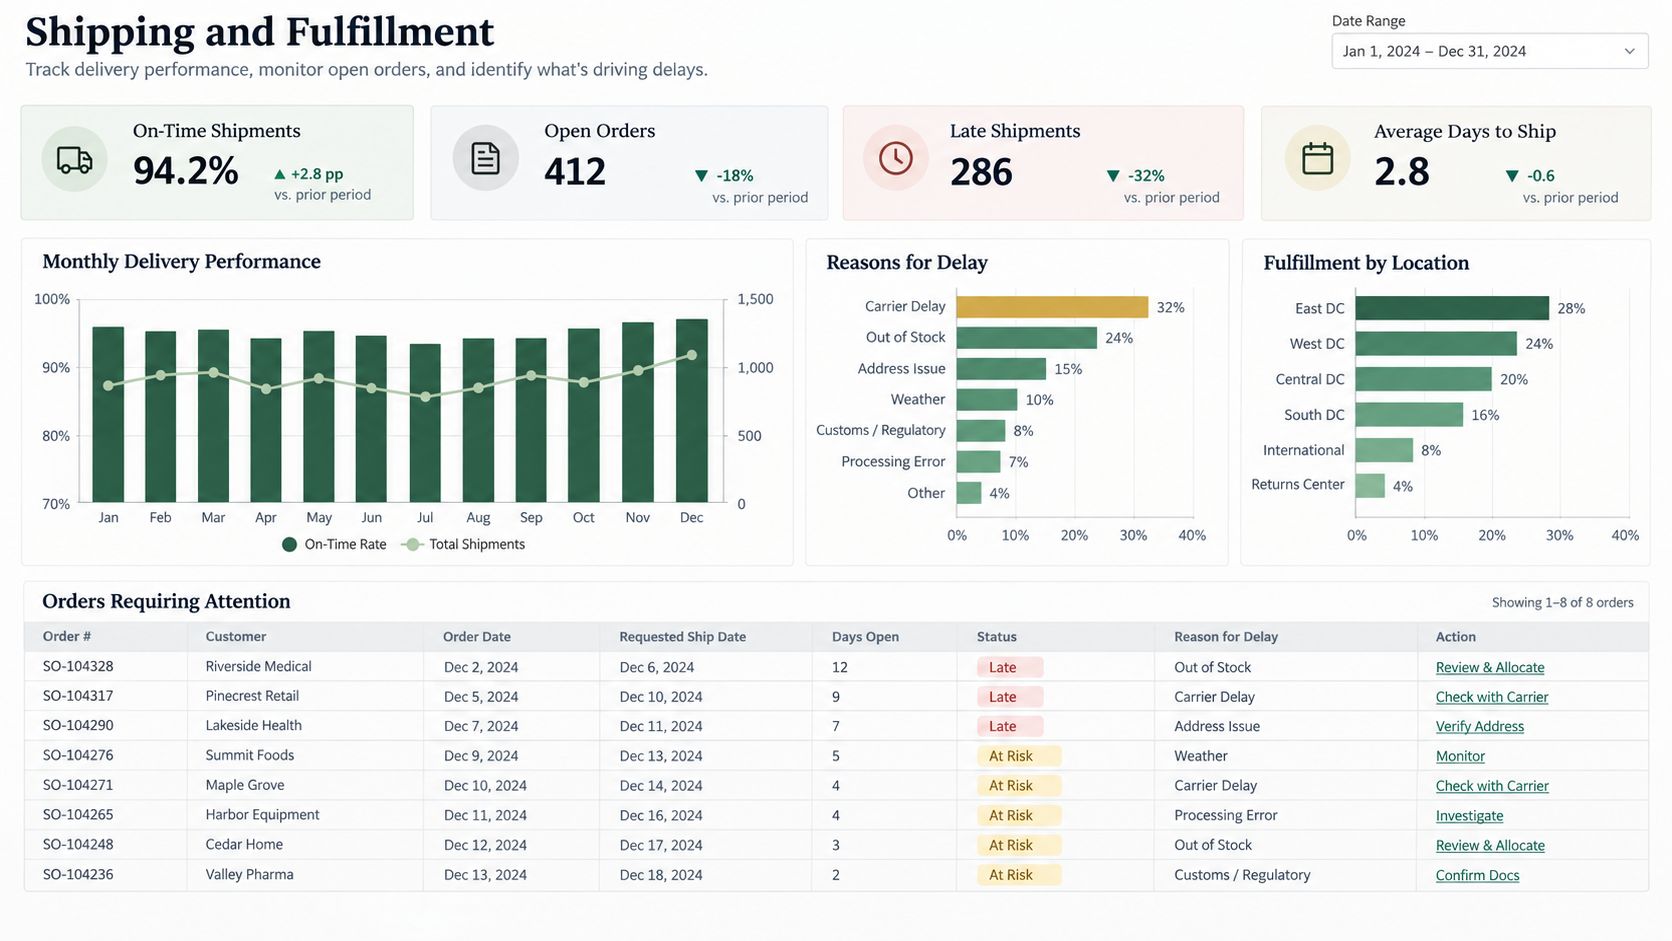
Task: Click the truck icon on On-Time Shipments card
Action: pyautogui.click(x=75, y=160)
